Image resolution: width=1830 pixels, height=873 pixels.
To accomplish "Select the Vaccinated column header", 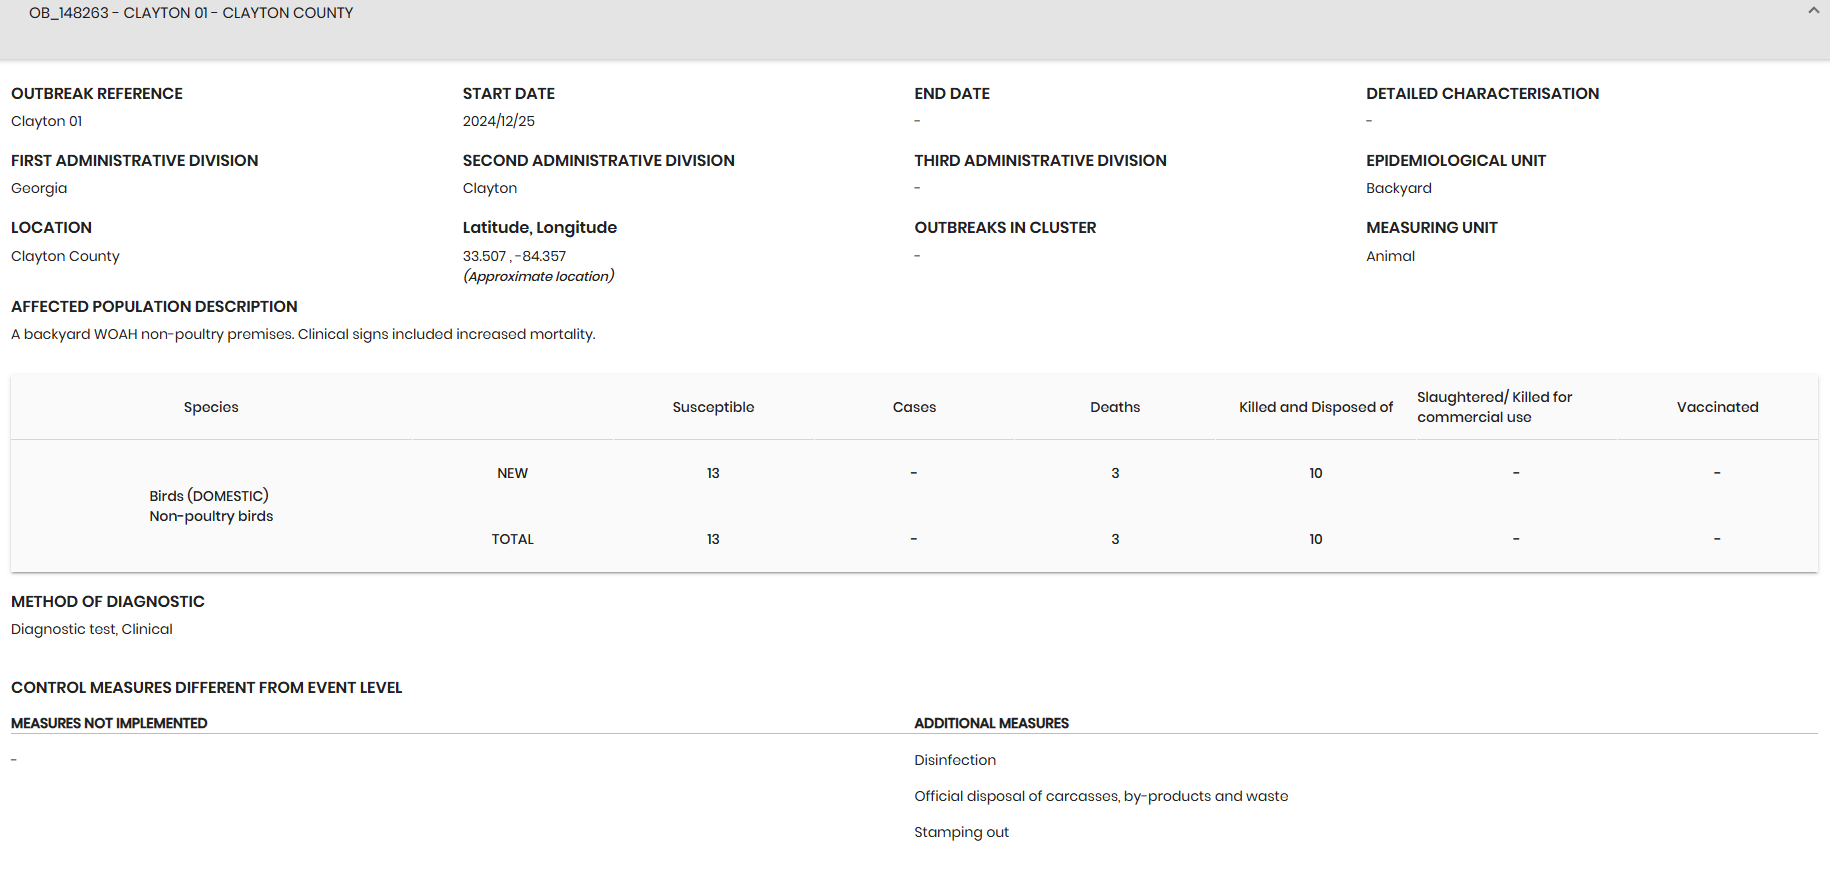I will [1717, 407].
